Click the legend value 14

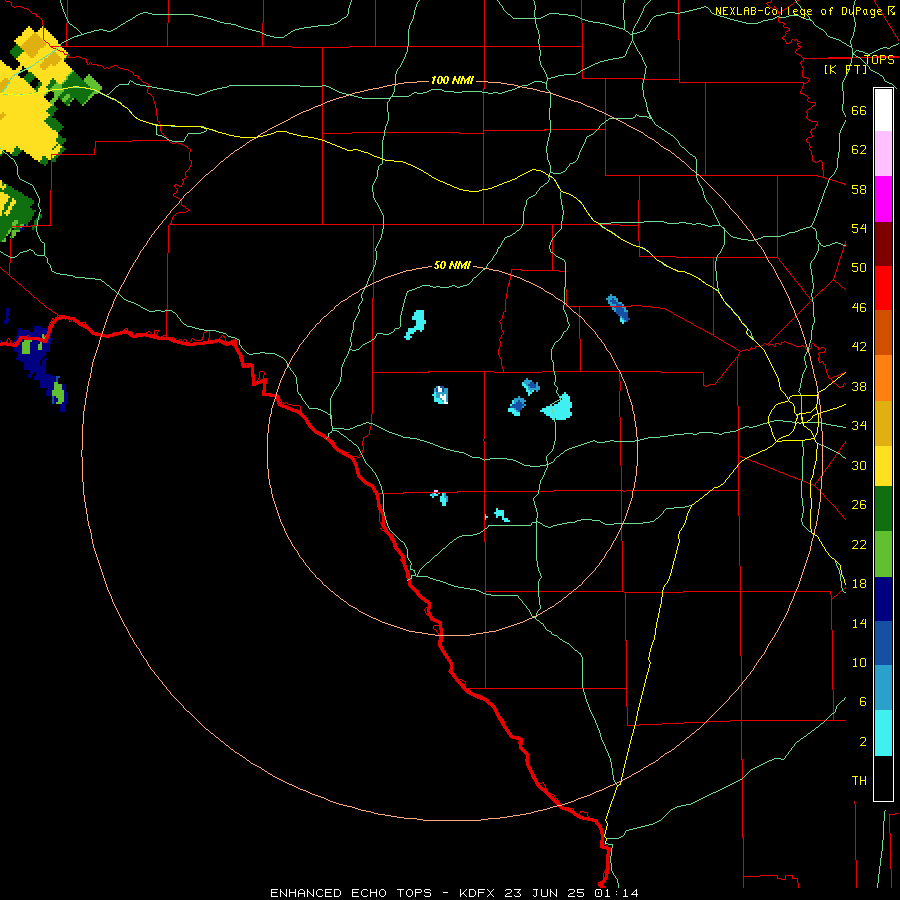[859, 623]
